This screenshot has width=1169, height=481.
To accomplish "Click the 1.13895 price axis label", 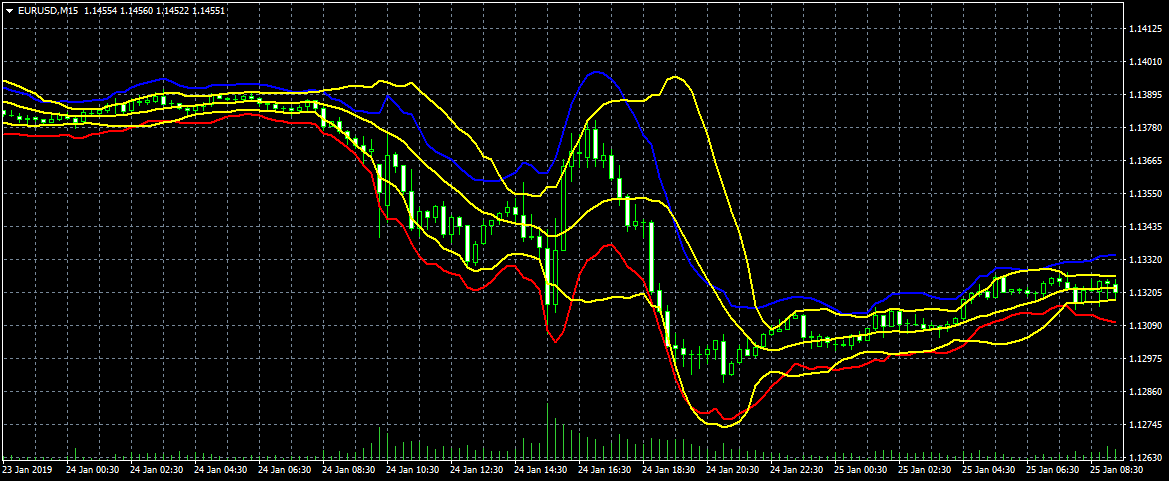I will tap(1147, 95).
